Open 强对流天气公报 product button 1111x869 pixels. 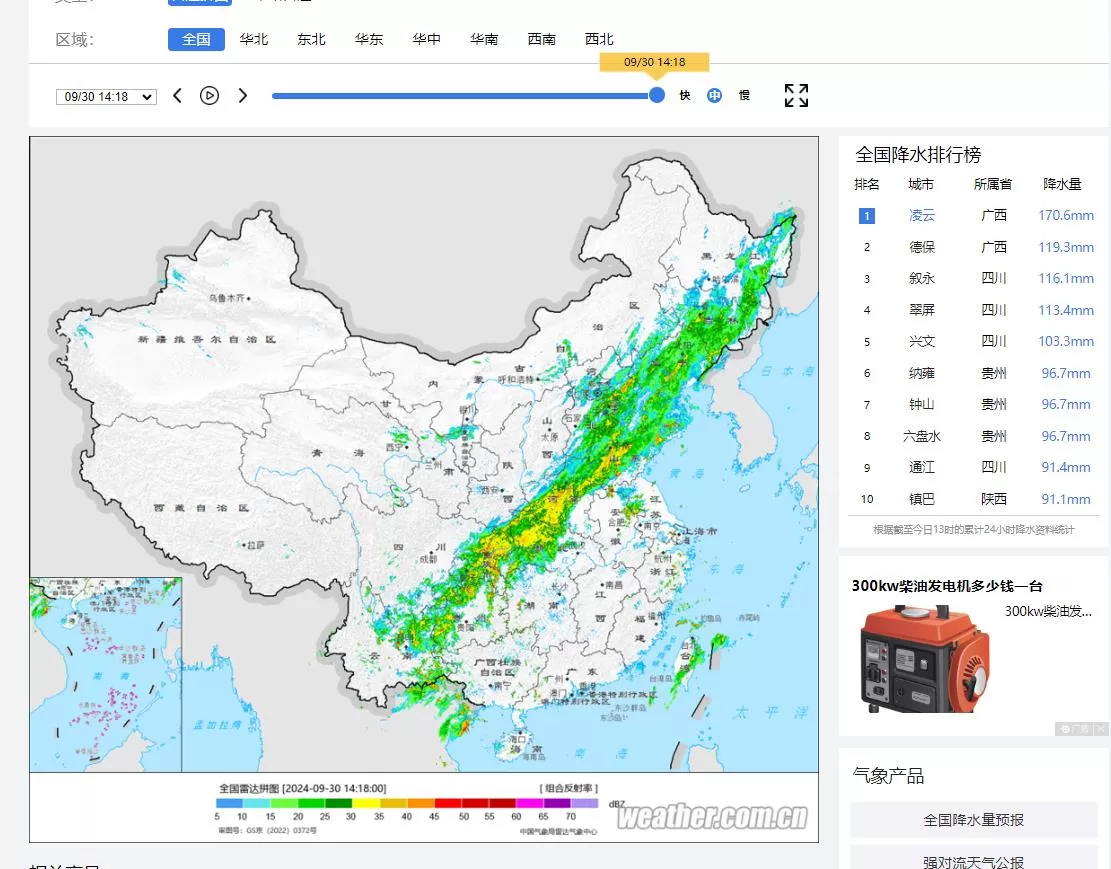973,860
